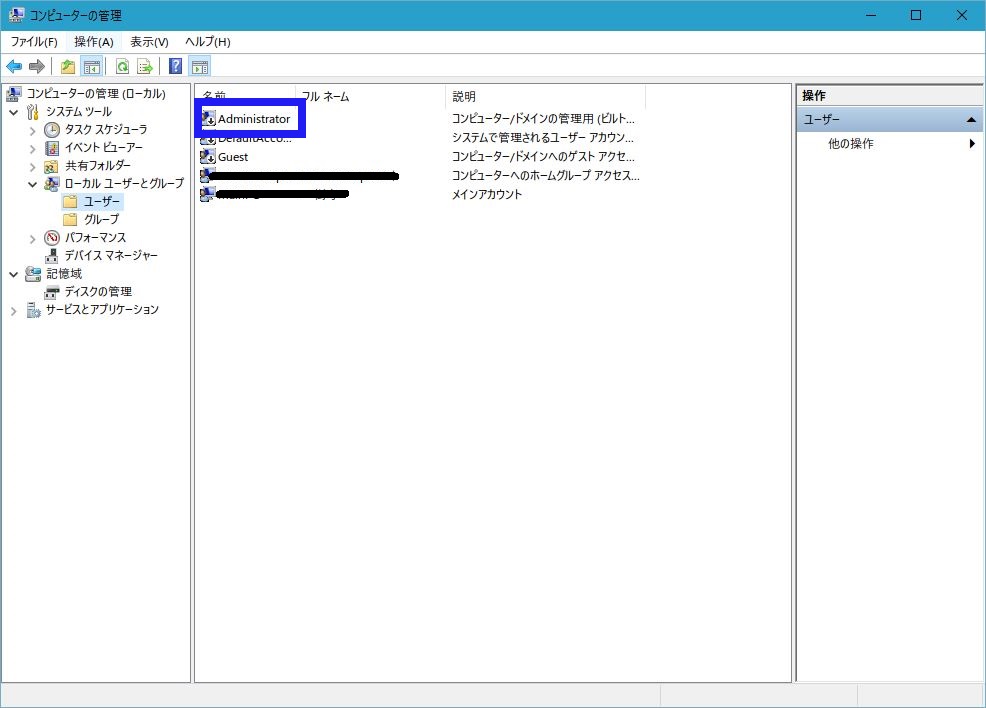Open Help via the question mark icon
The height and width of the screenshot is (708, 986).
(176, 66)
